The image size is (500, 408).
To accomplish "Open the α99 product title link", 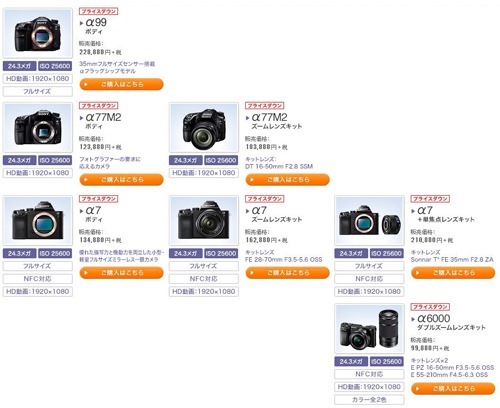I will click(x=94, y=23).
